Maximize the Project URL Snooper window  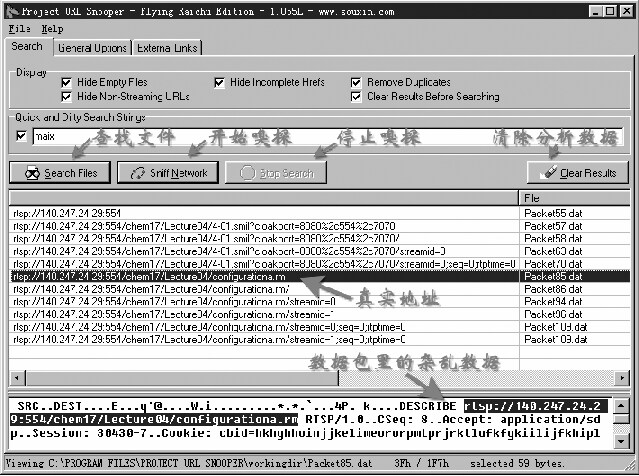[610, 11]
